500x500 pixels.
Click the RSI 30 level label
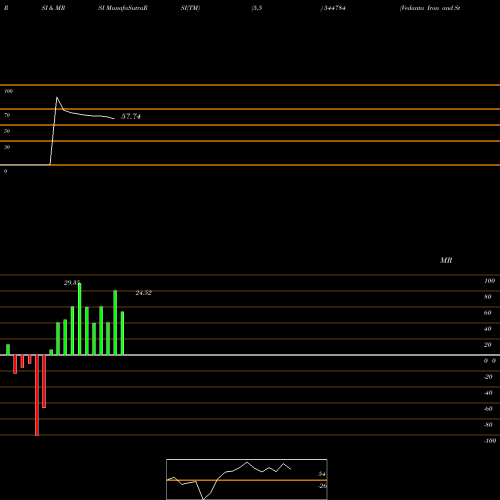(x=7, y=147)
